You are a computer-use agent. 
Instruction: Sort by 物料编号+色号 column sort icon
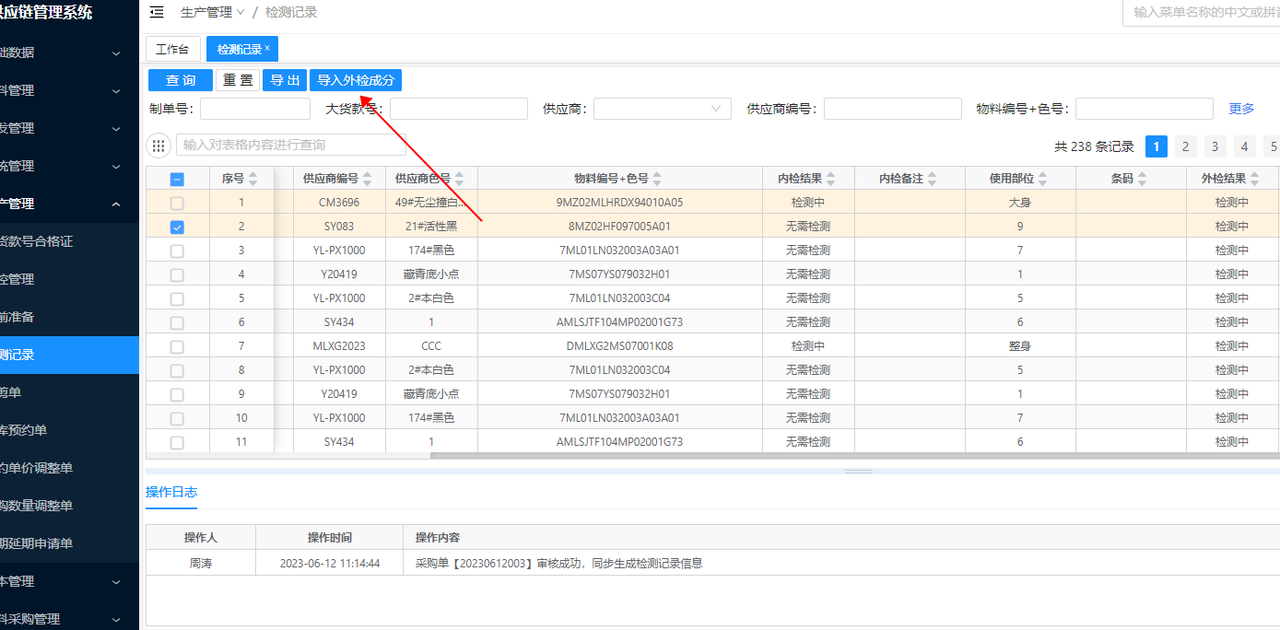tap(657, 179)
